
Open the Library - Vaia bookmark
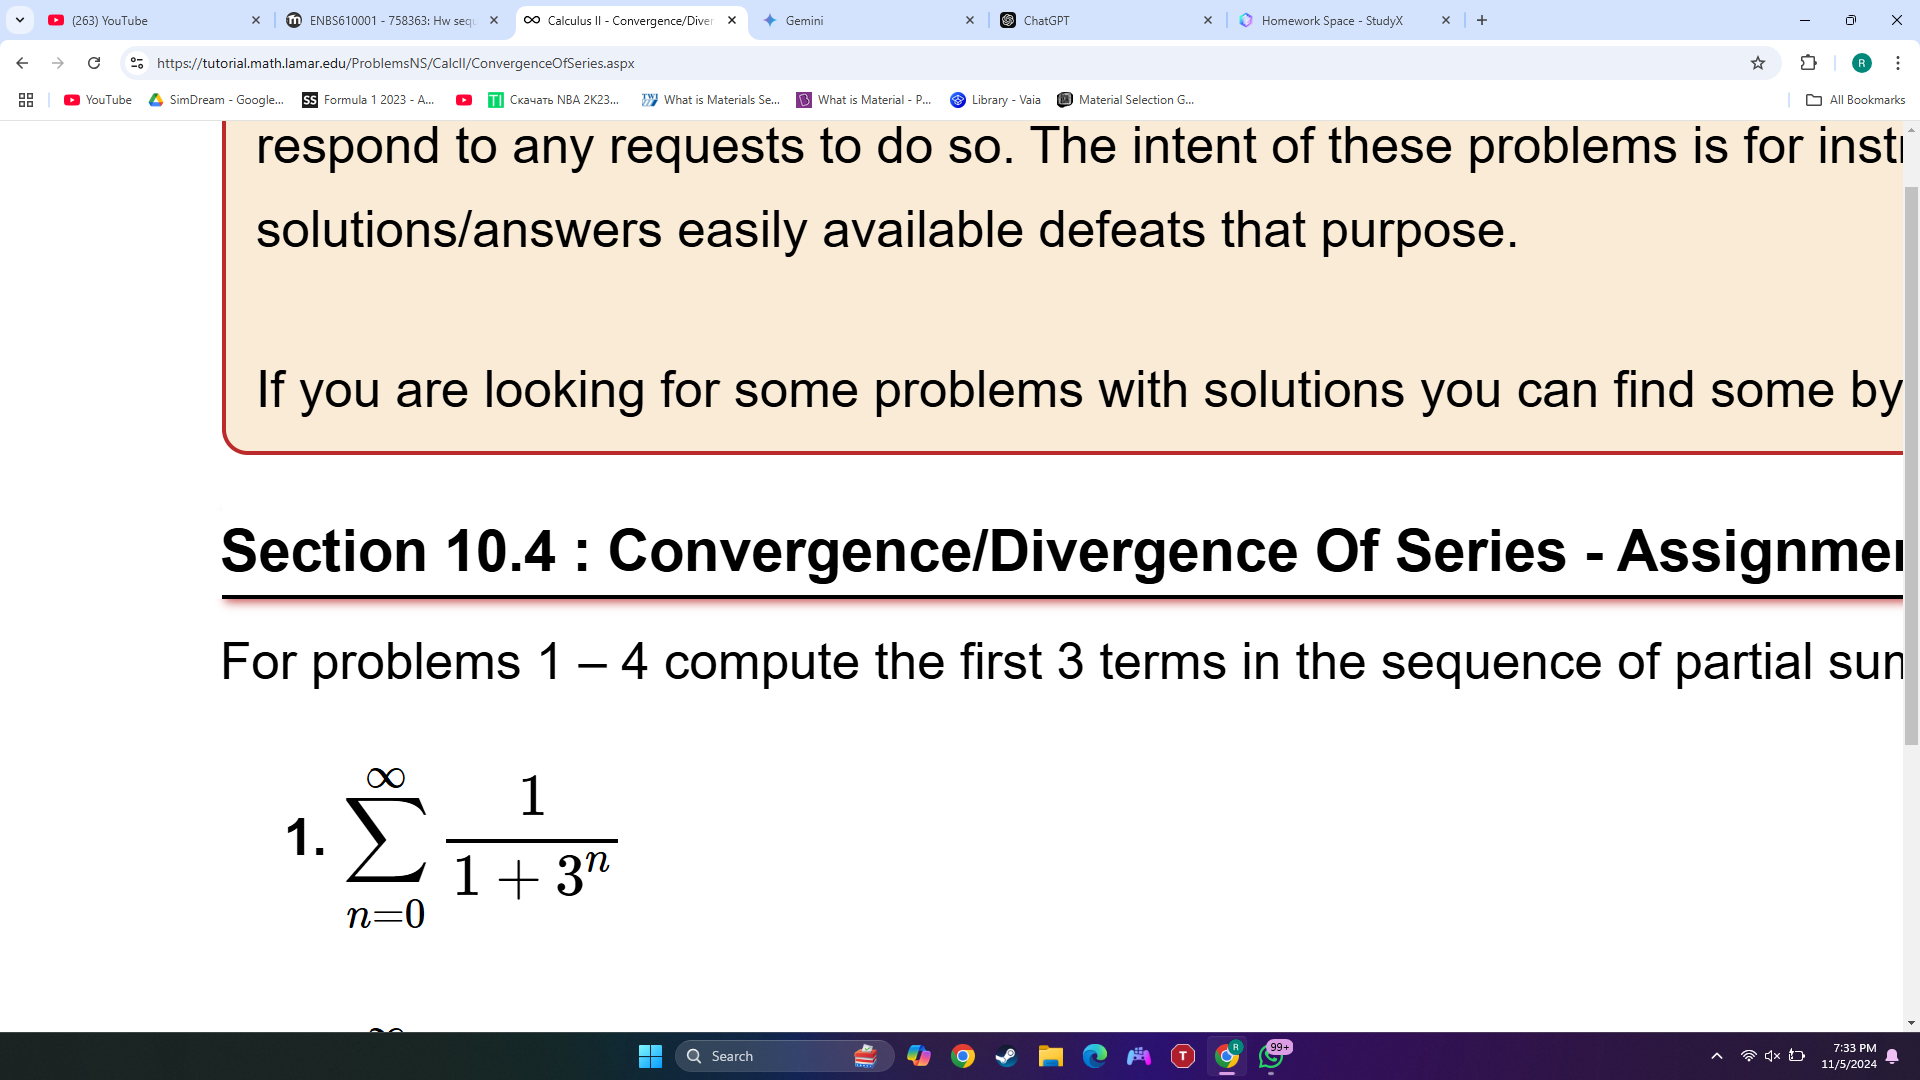996,100
